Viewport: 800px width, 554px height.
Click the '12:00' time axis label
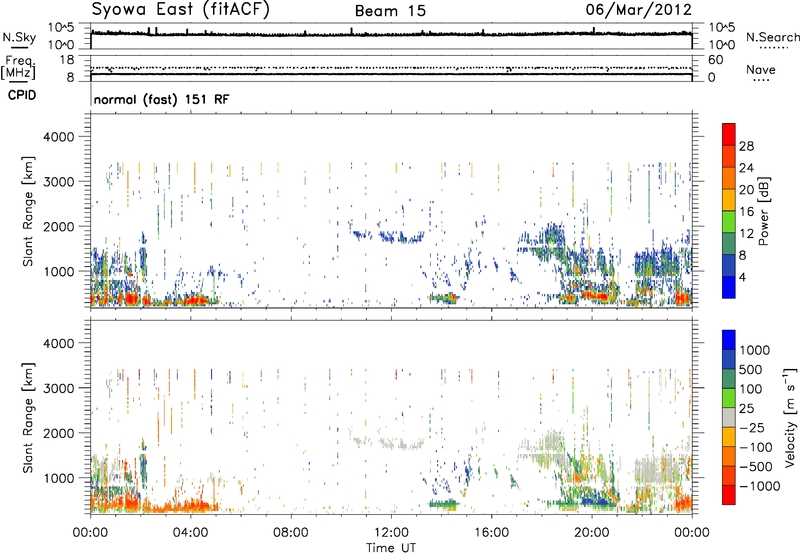point(391,533)
